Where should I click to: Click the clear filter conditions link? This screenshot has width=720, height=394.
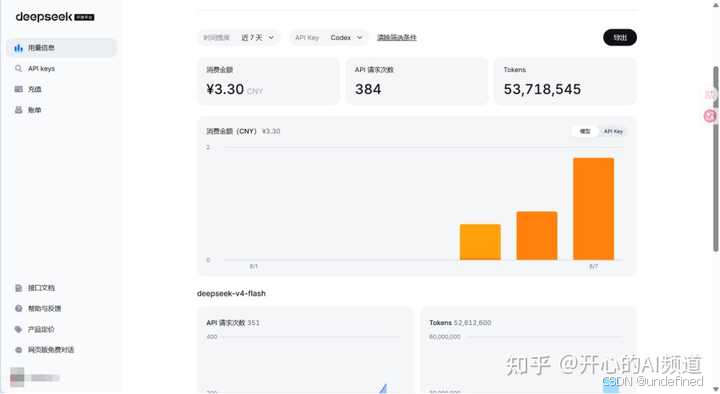pyautogui.click(x=397, y=38)
